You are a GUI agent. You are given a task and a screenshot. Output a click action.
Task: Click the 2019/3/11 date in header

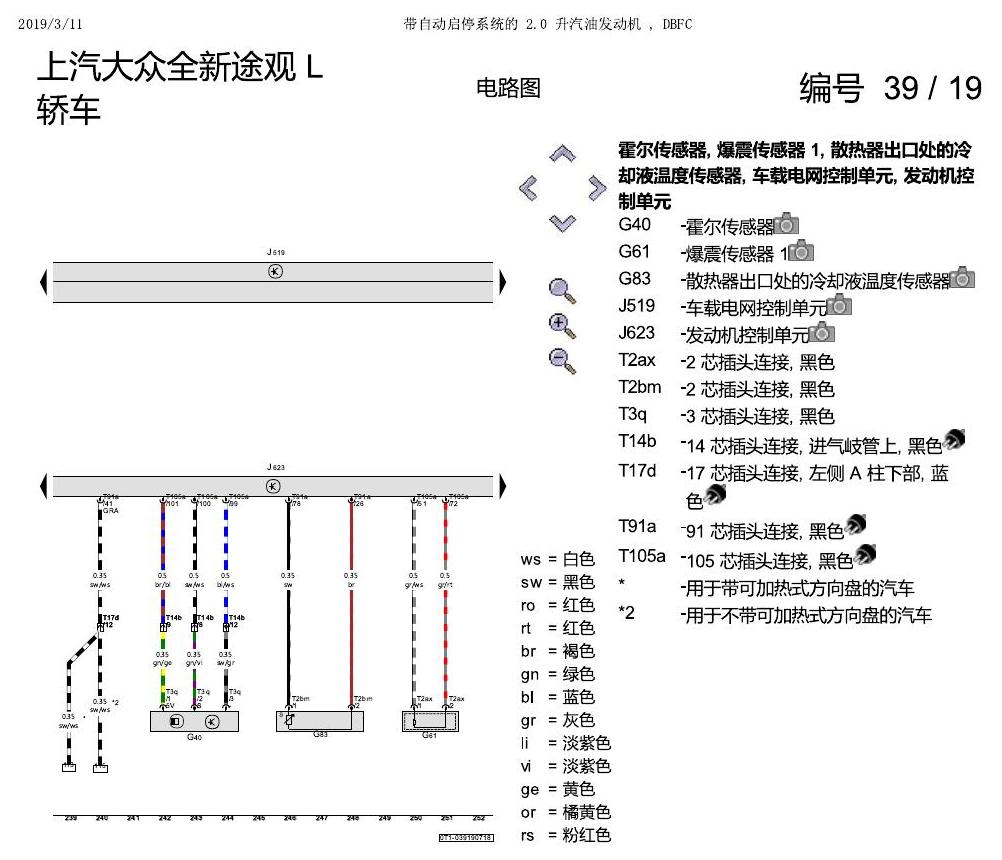coord(50,24)
